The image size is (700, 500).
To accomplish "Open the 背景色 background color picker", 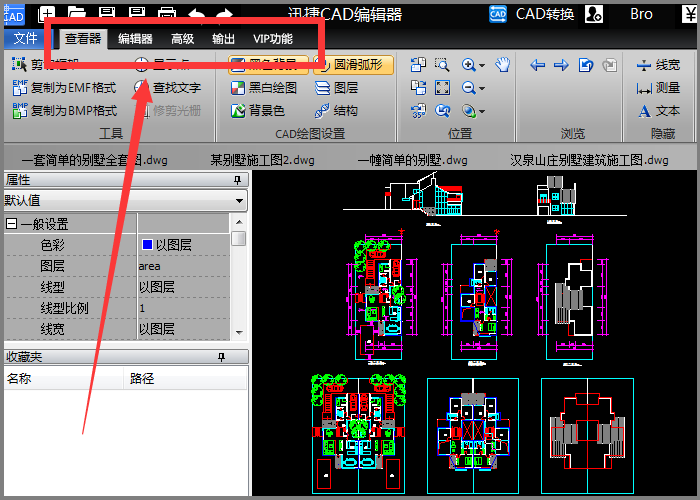I will click(x=258, y=110).
